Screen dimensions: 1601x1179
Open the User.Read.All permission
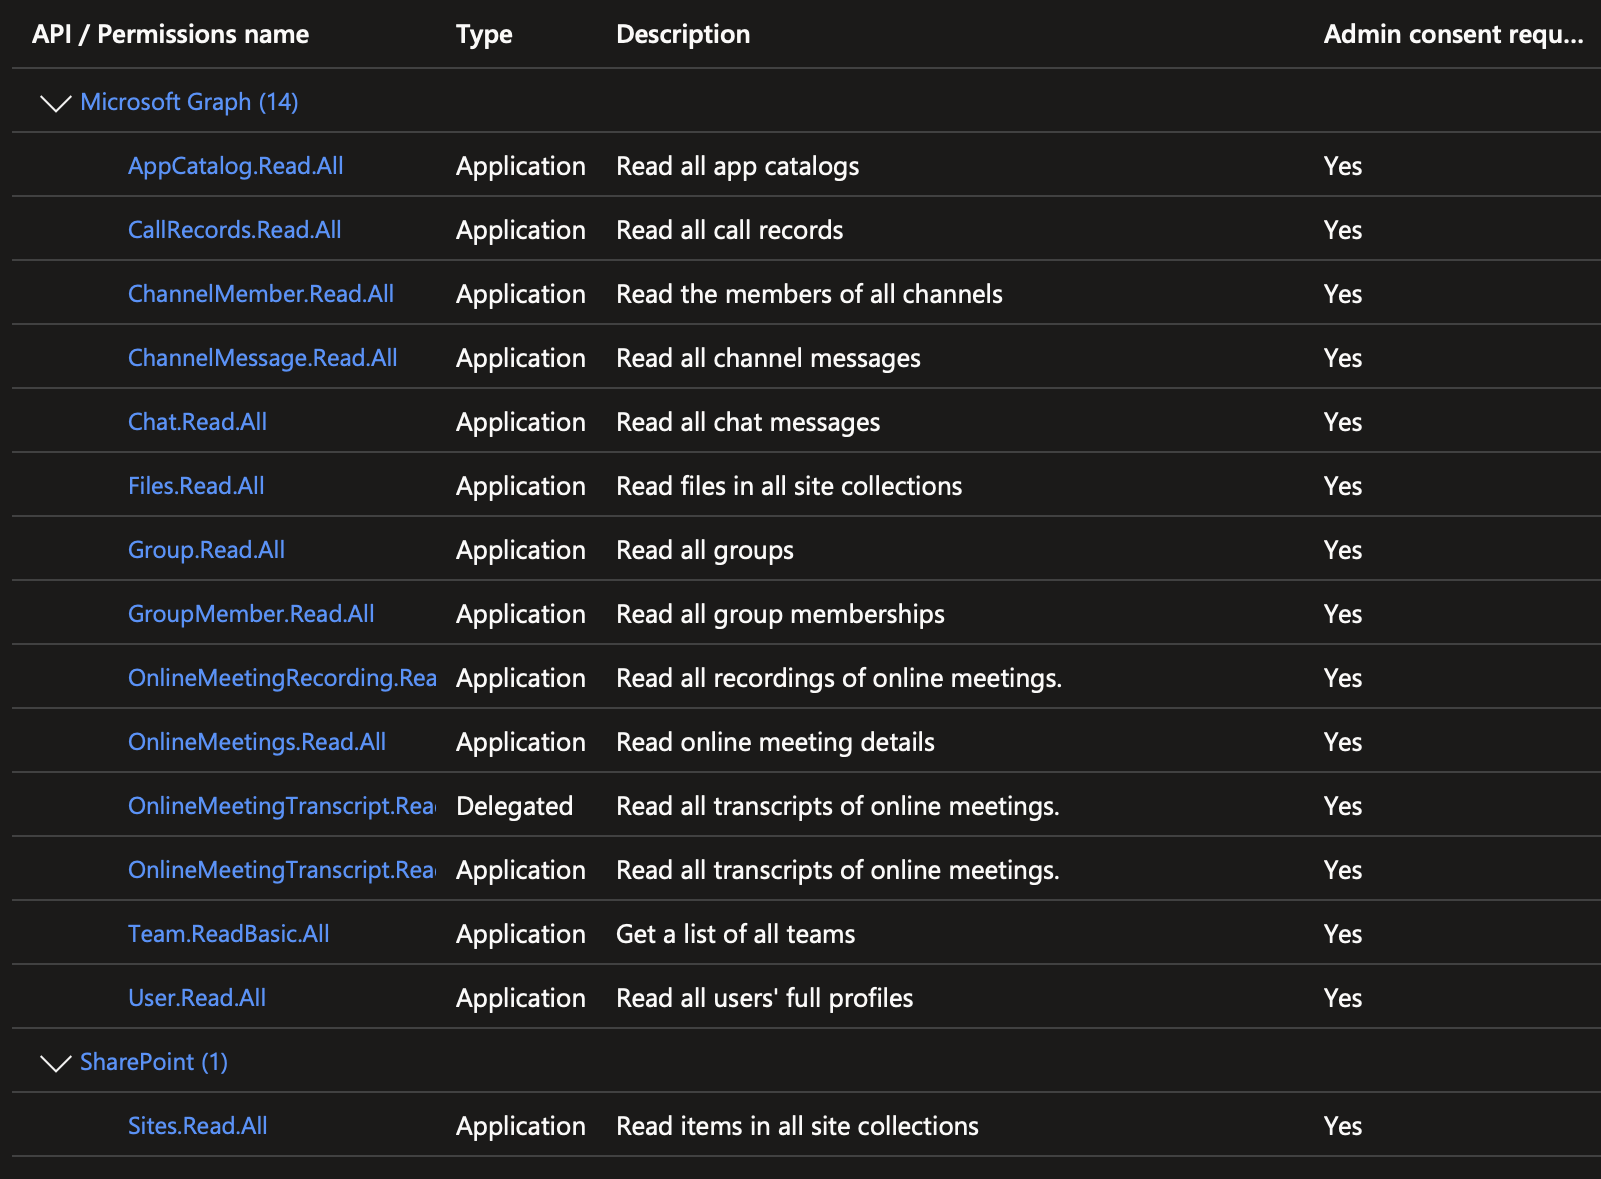197,998
